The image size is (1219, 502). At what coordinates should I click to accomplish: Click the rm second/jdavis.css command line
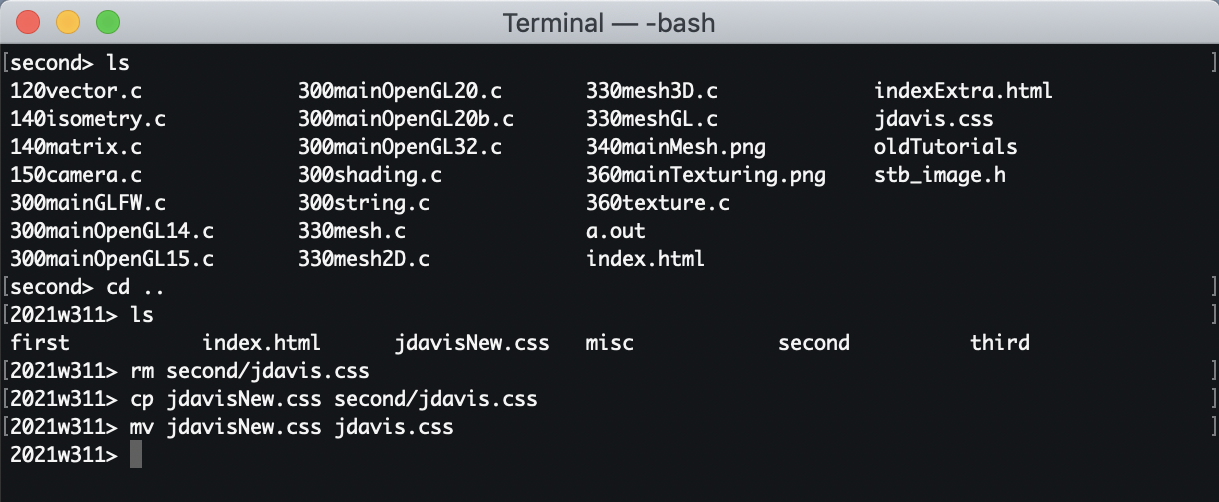tap(250, 371)
